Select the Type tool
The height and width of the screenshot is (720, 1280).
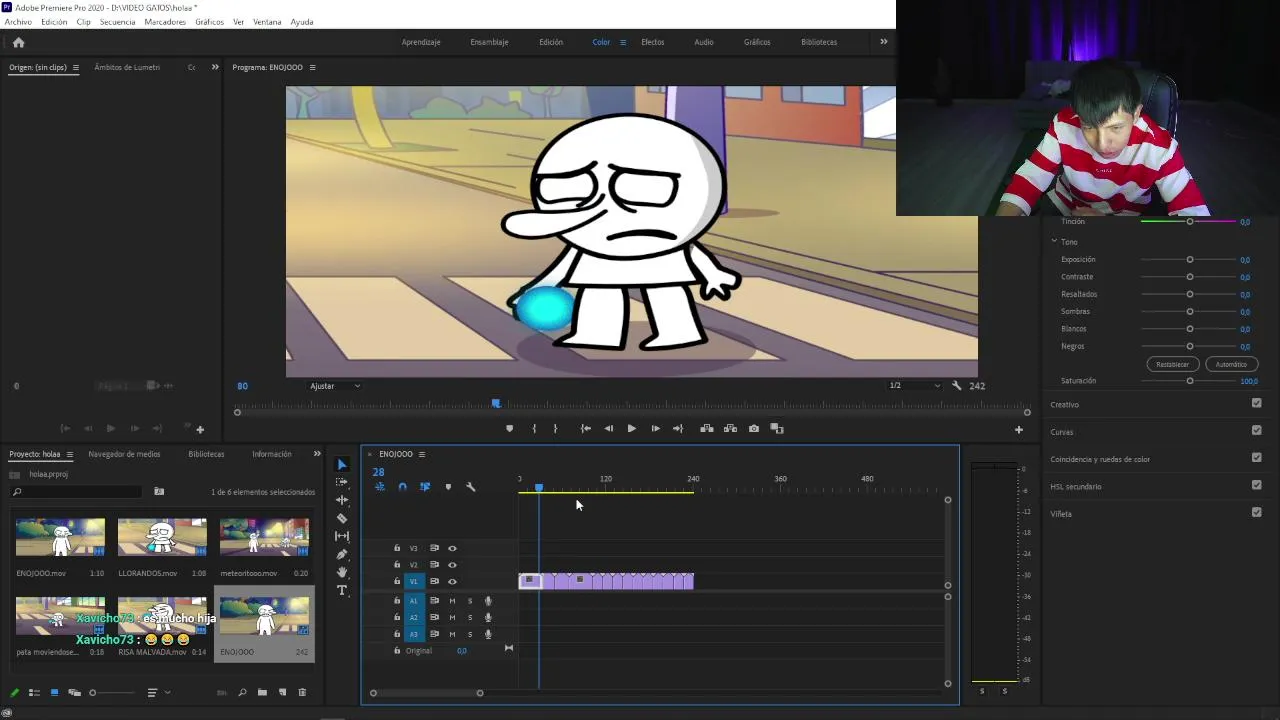tap(342, 590)
